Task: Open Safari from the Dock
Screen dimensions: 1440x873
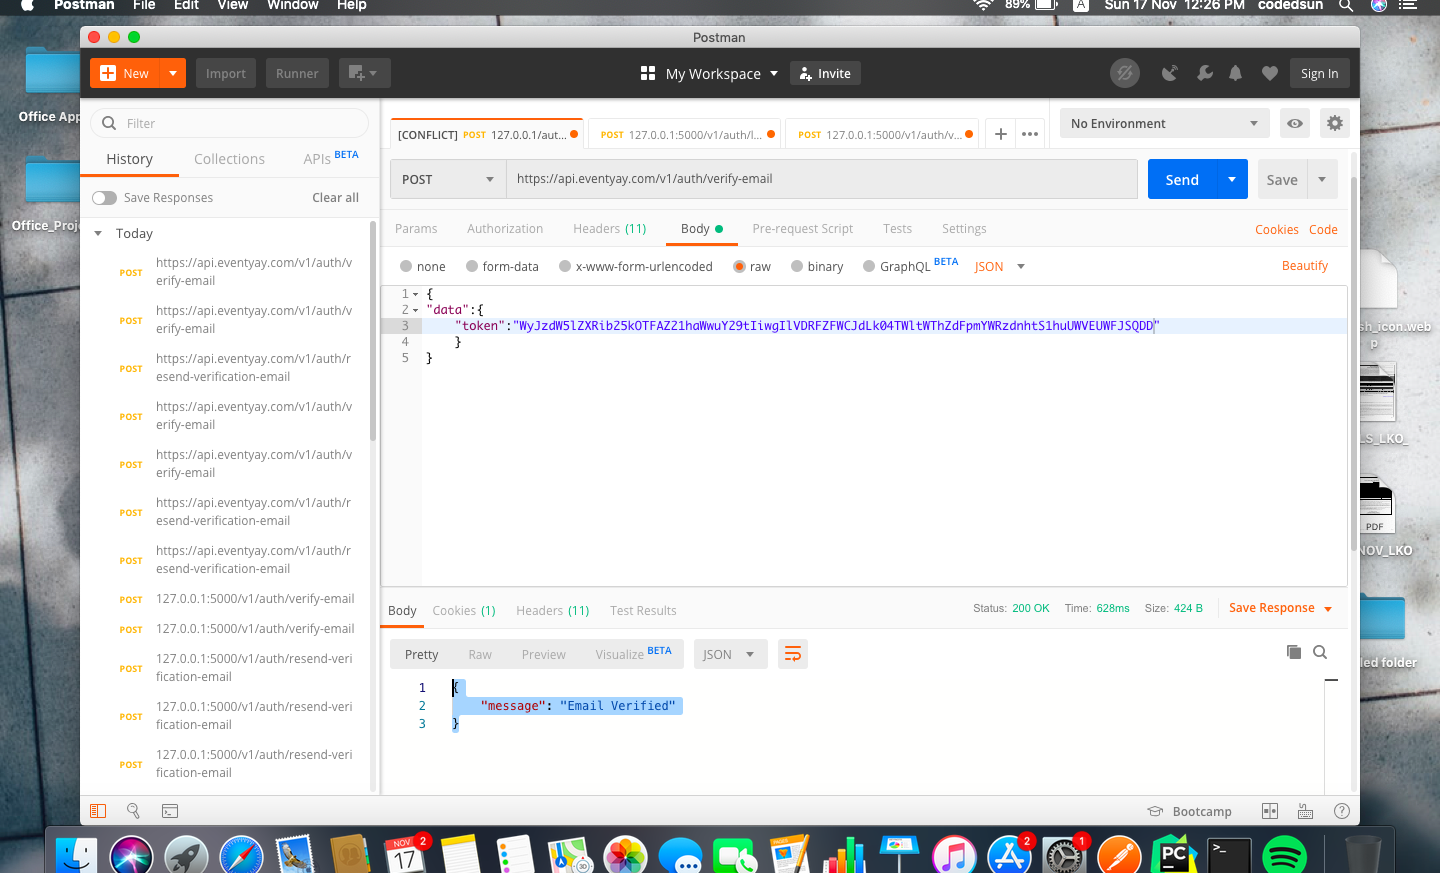Action: click(x=241, y=856)
